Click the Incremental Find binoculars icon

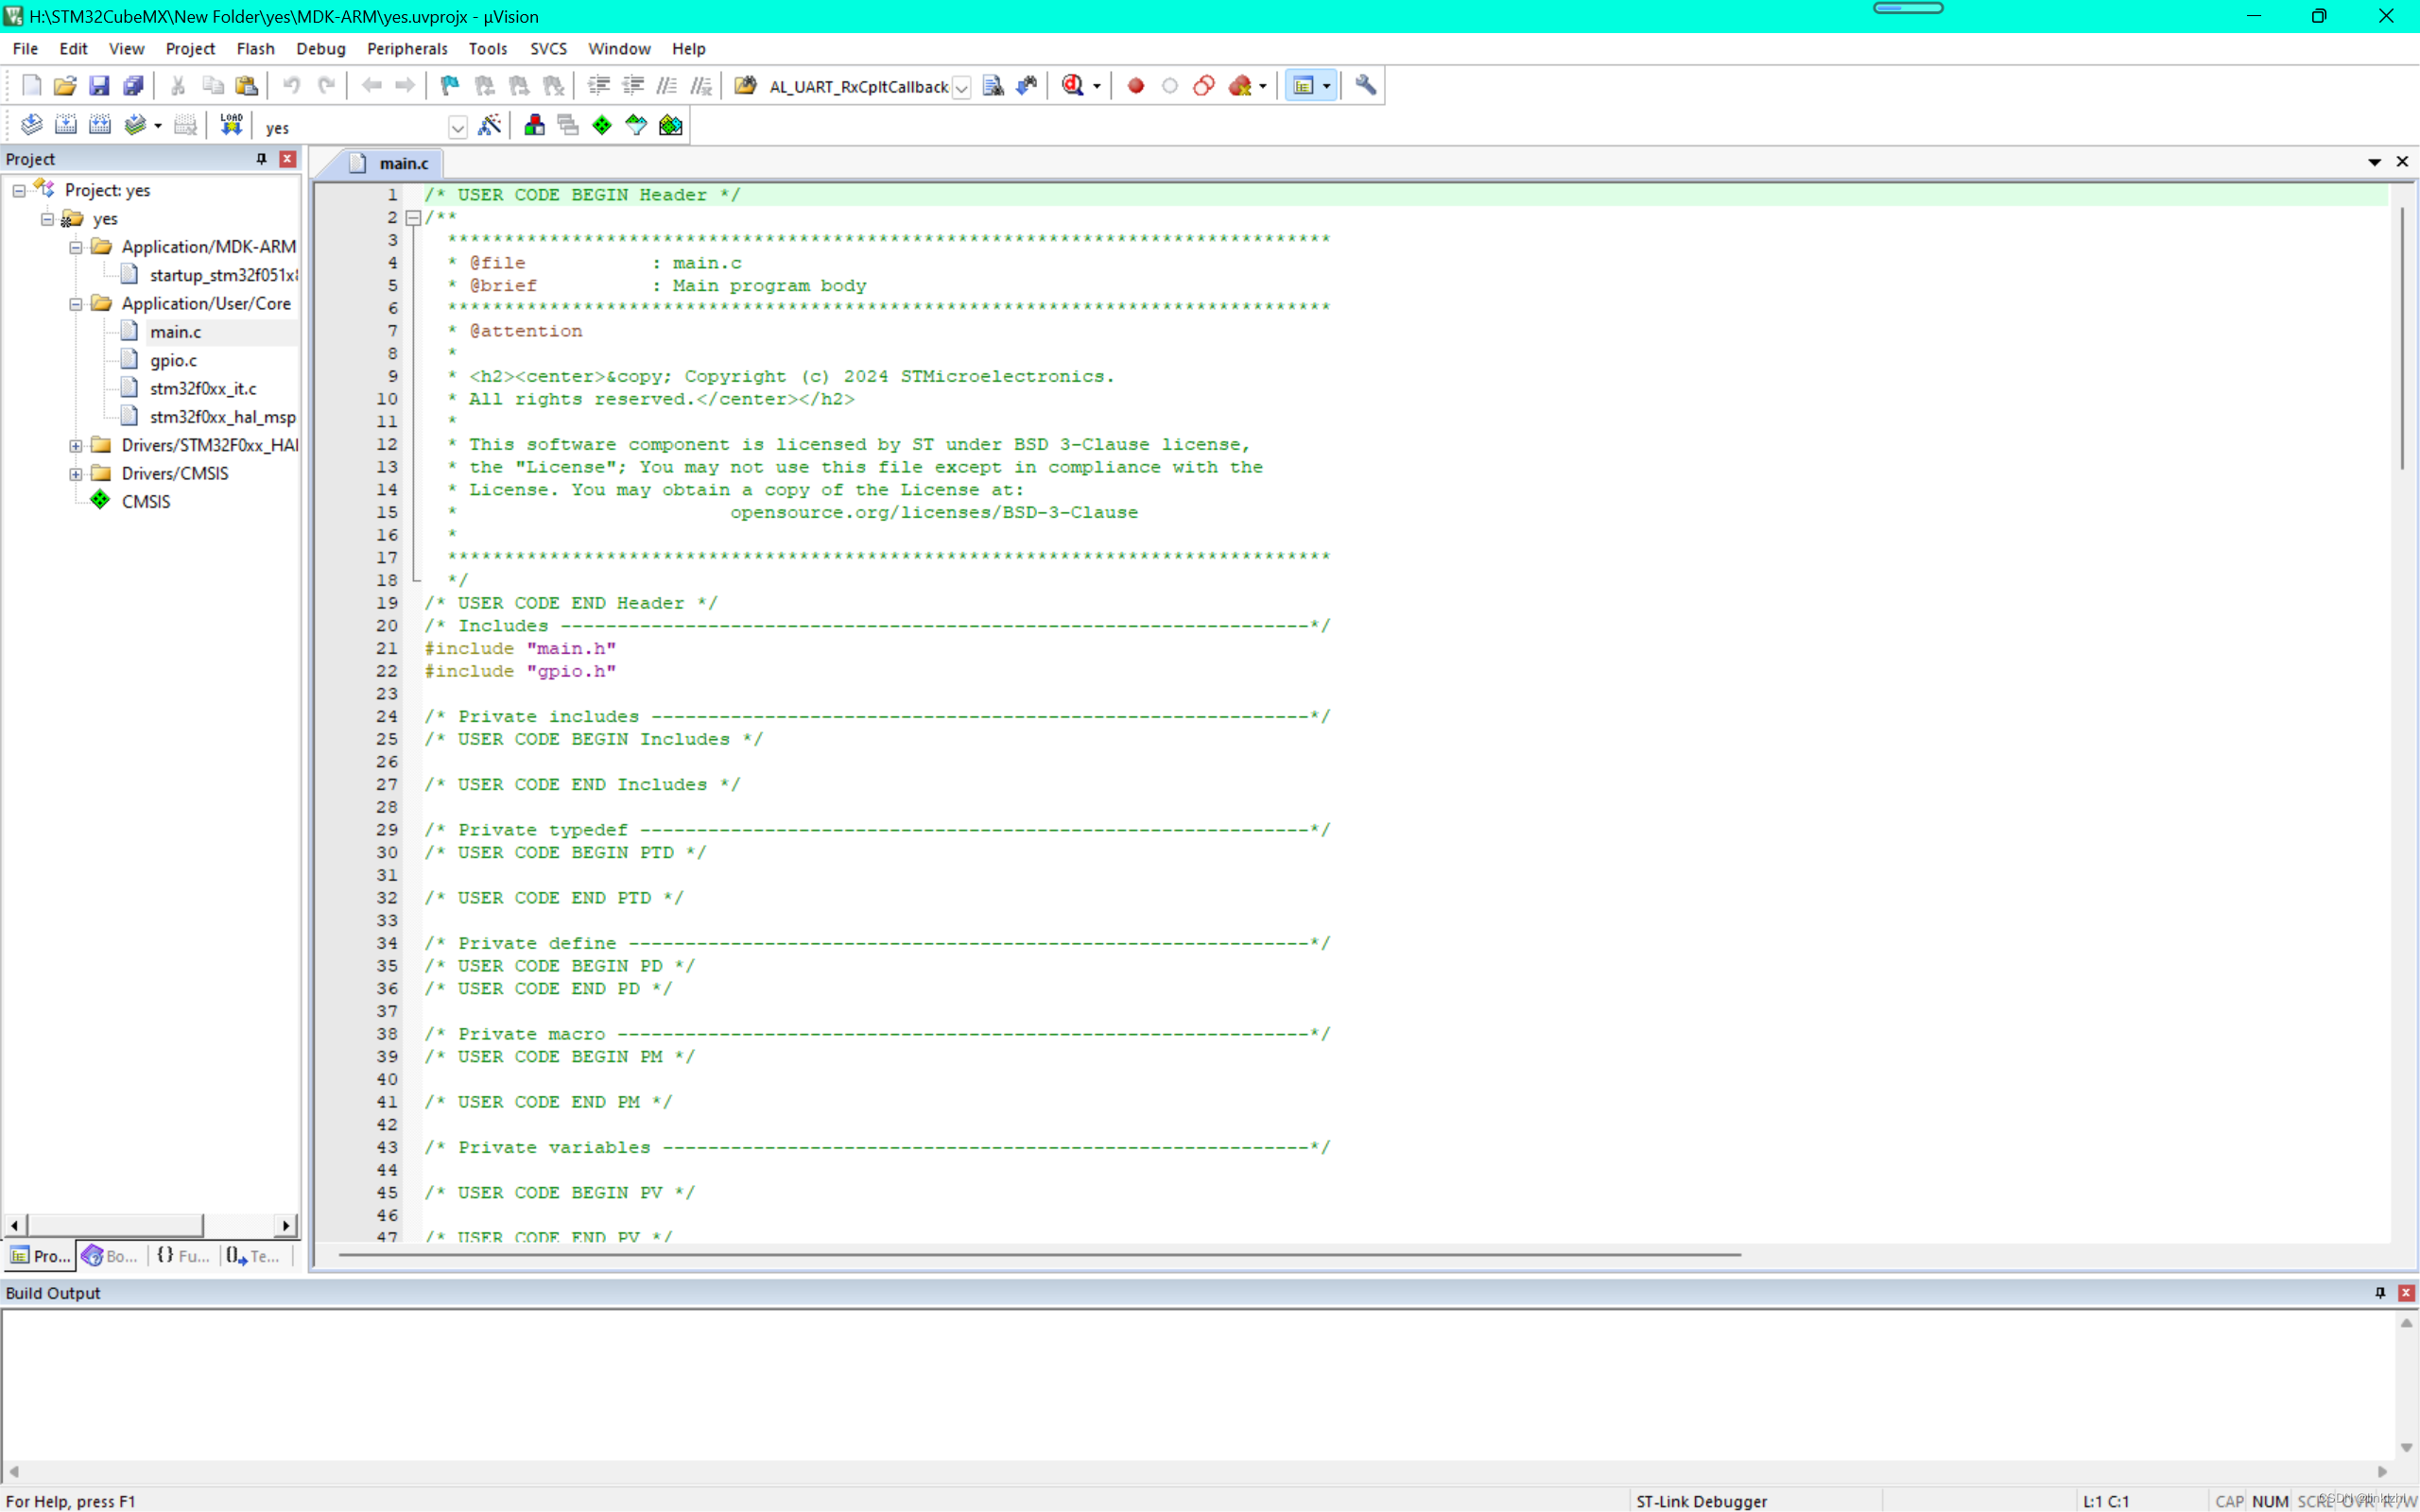tap(1027, 86)
